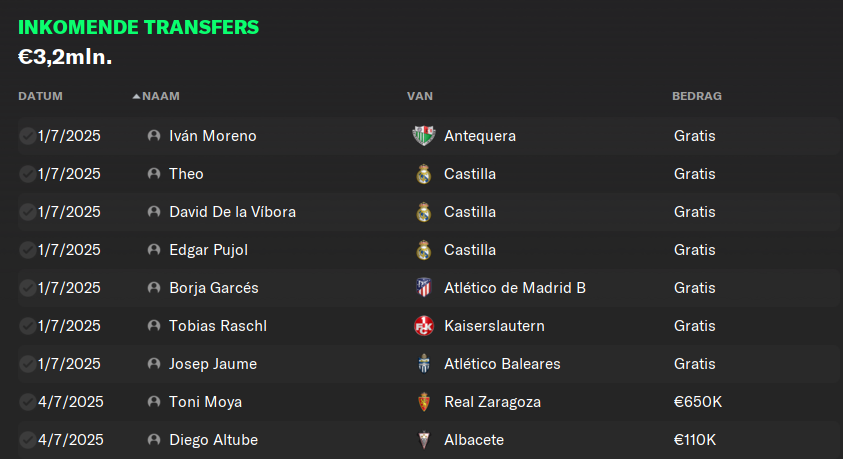The image size is (843, 459).
Task: Click the player icon beside Toni Moya
Action: [x=154, y=401]
